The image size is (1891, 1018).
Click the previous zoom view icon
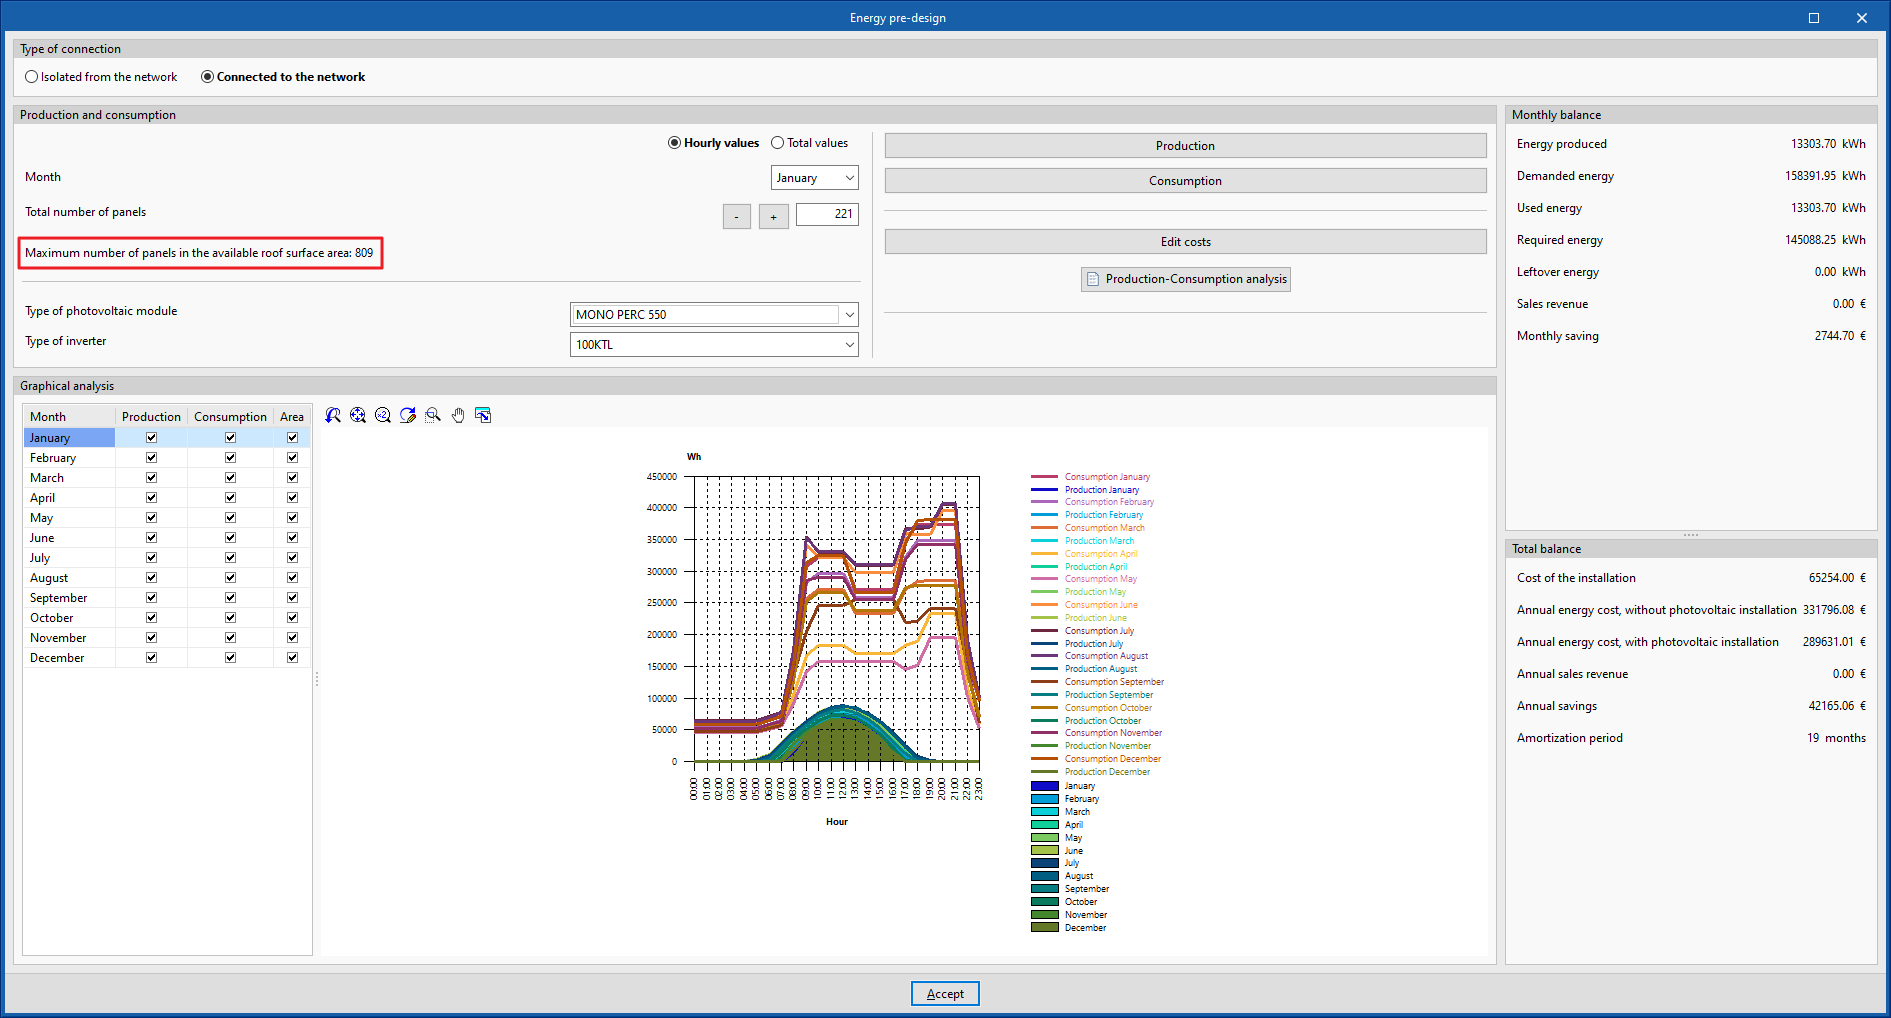[333, 415]
